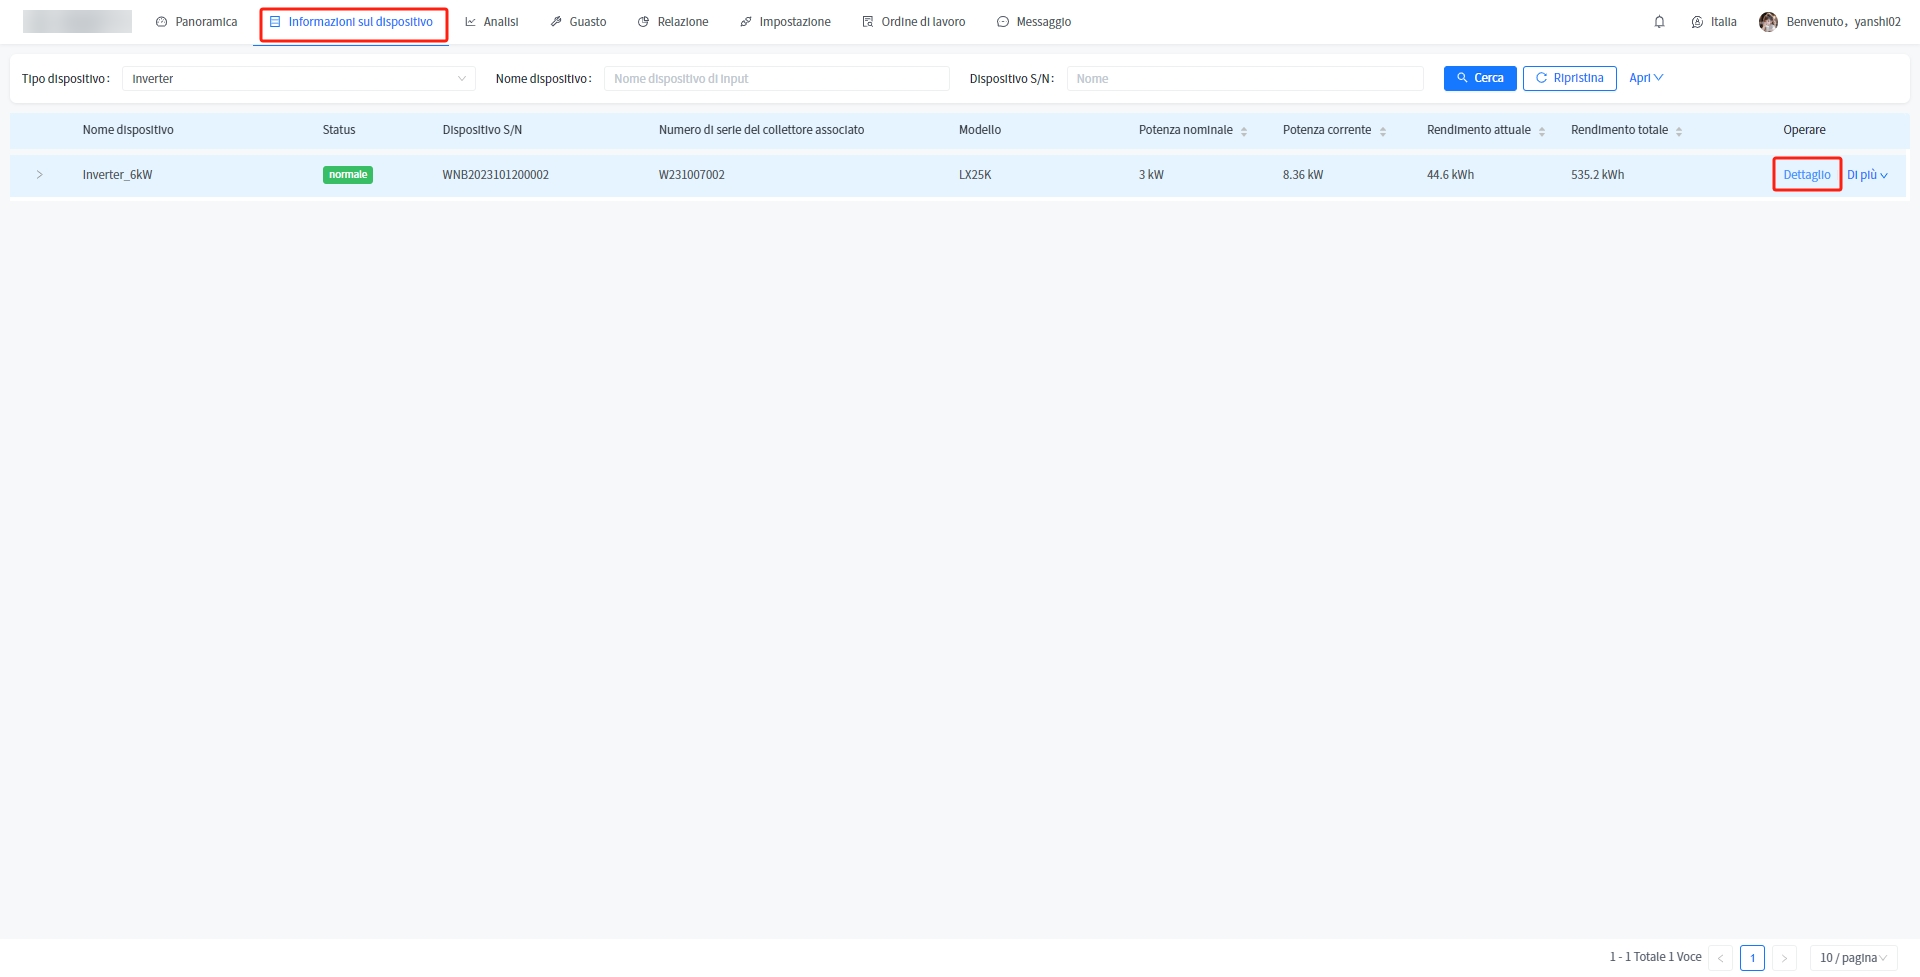The height and width of the screenshot is (977, 1920).
Task: Open the Di più dropdown
Action: coord(1867,175)
